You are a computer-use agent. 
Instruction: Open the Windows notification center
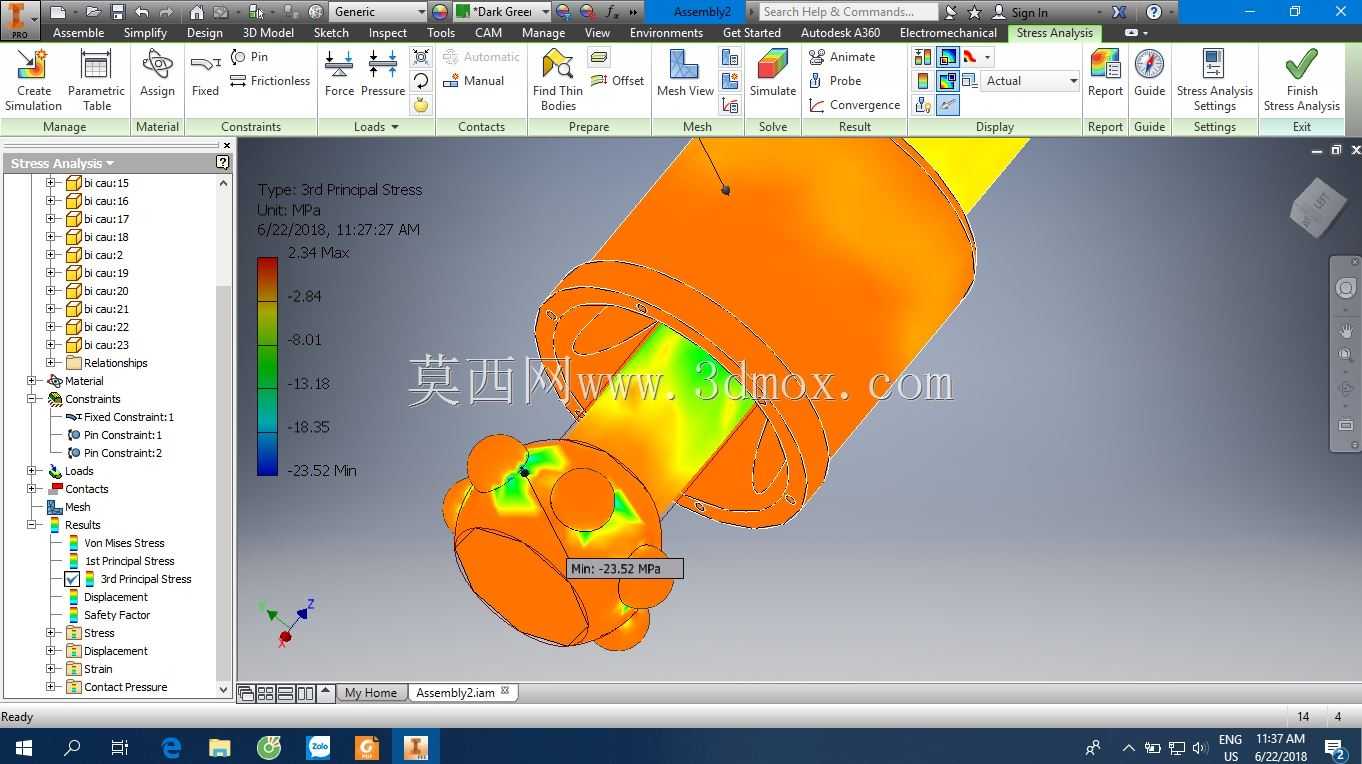pos(1334,747)
